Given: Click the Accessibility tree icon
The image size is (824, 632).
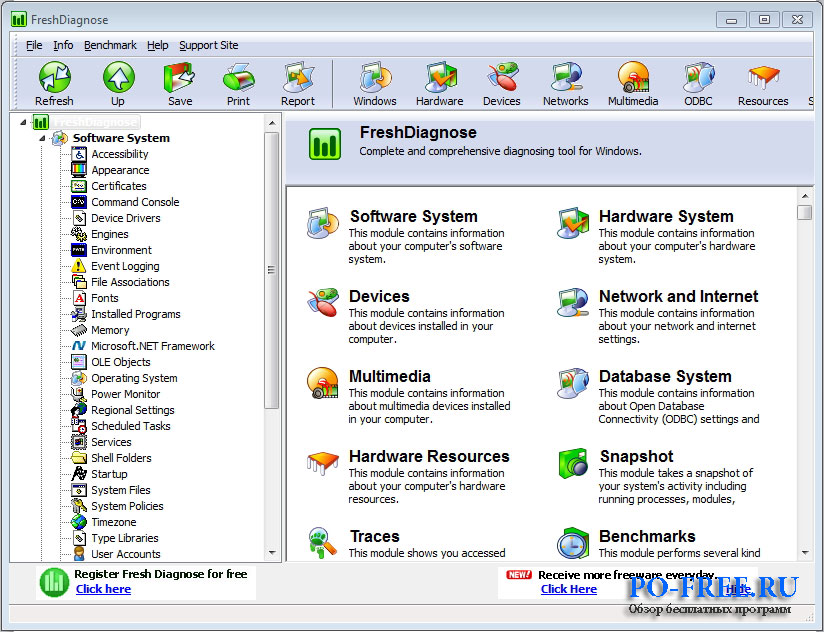Looking at the screenshot, I should click(79, 154).
